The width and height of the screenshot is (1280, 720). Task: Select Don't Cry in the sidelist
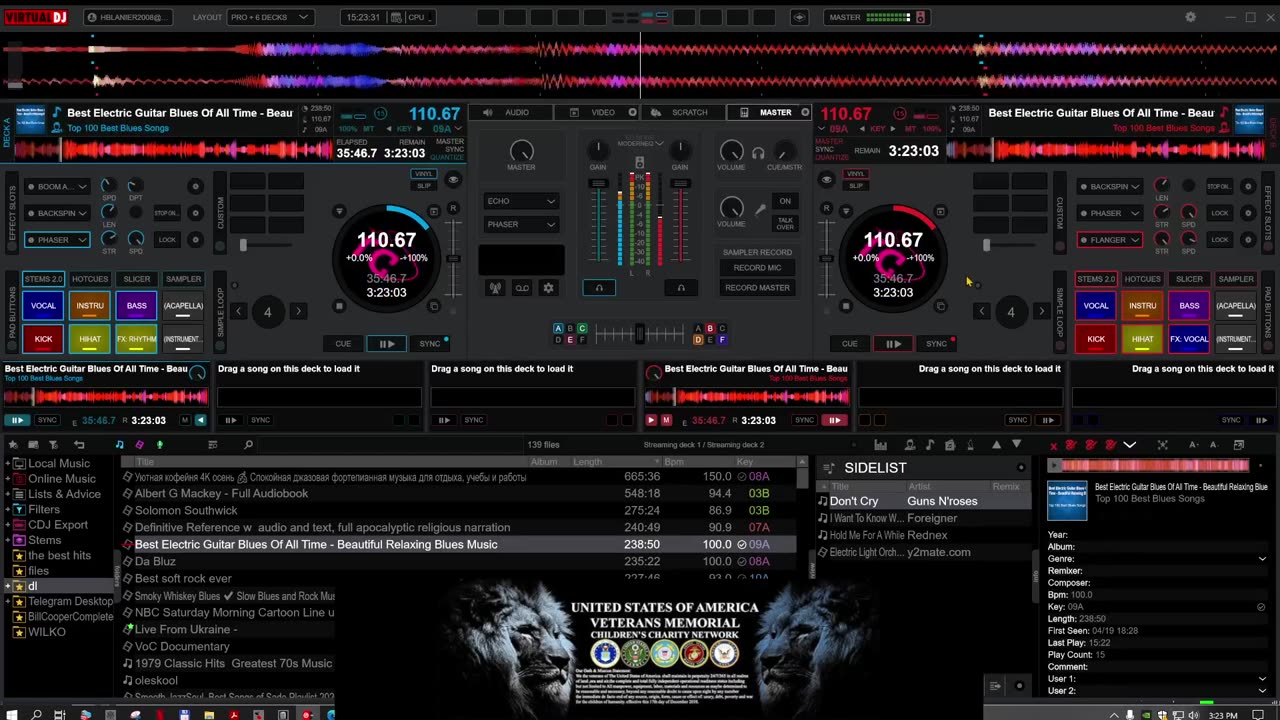coord(925,501)
